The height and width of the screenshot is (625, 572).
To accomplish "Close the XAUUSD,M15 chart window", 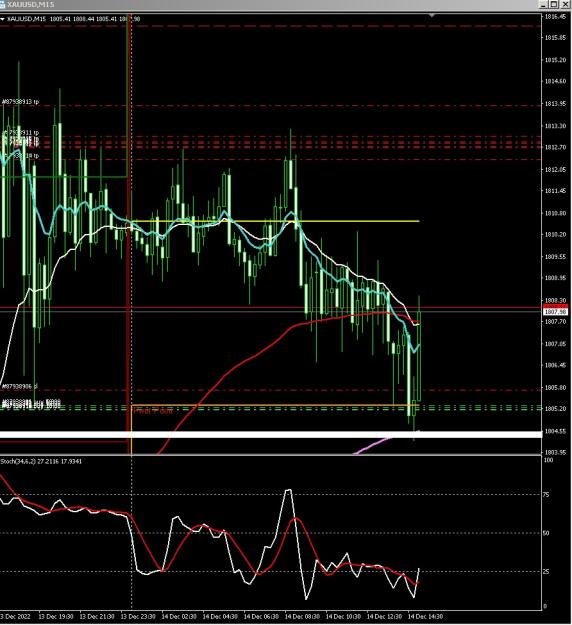I will [x=565, y=4].
